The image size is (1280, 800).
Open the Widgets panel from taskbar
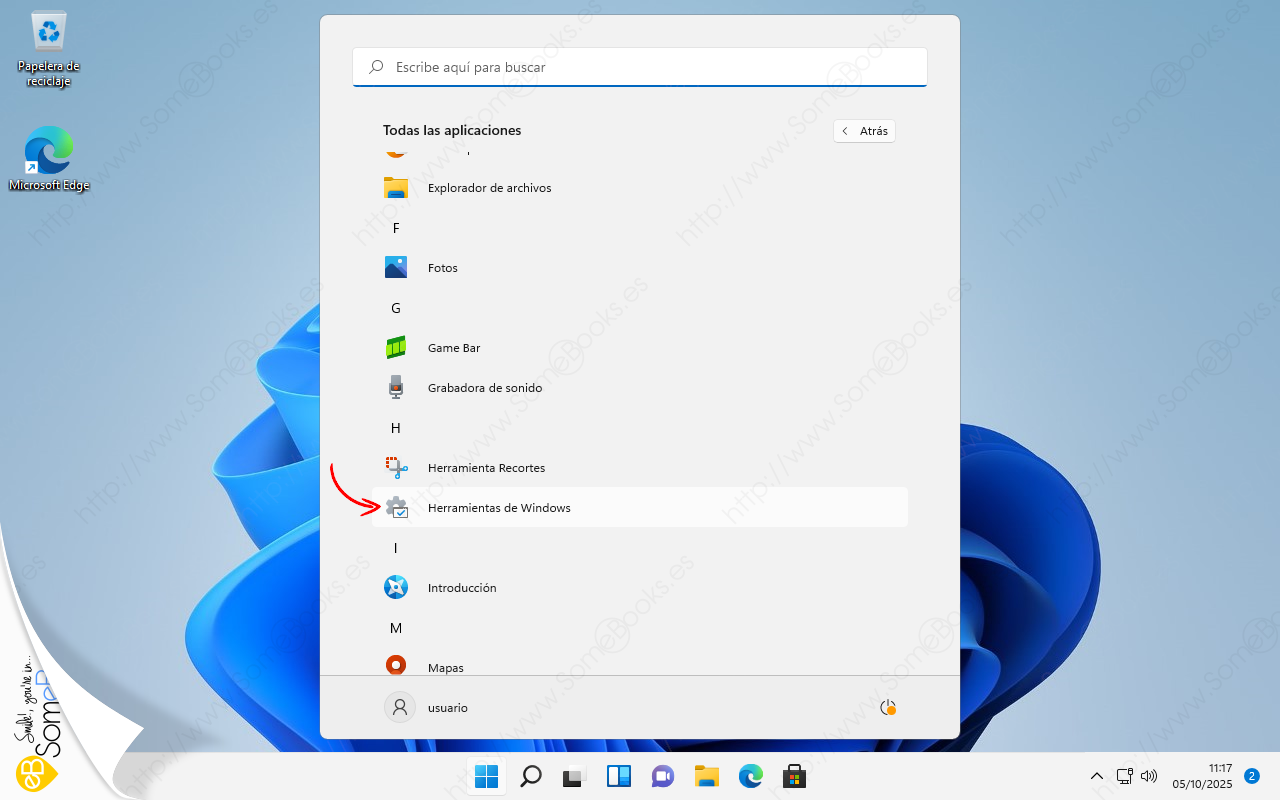[619, 776]
